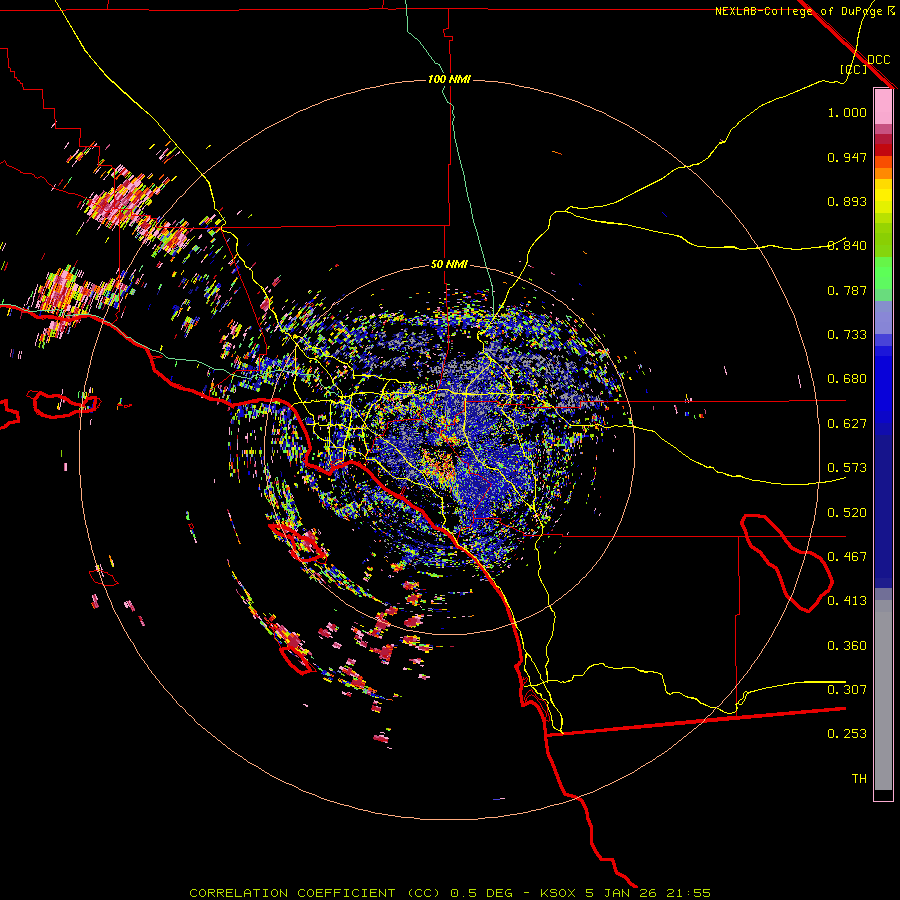This screenshot has width=900, height=900.
Task: Click the 0.253 legend value
Action: [x=847, y=734]
